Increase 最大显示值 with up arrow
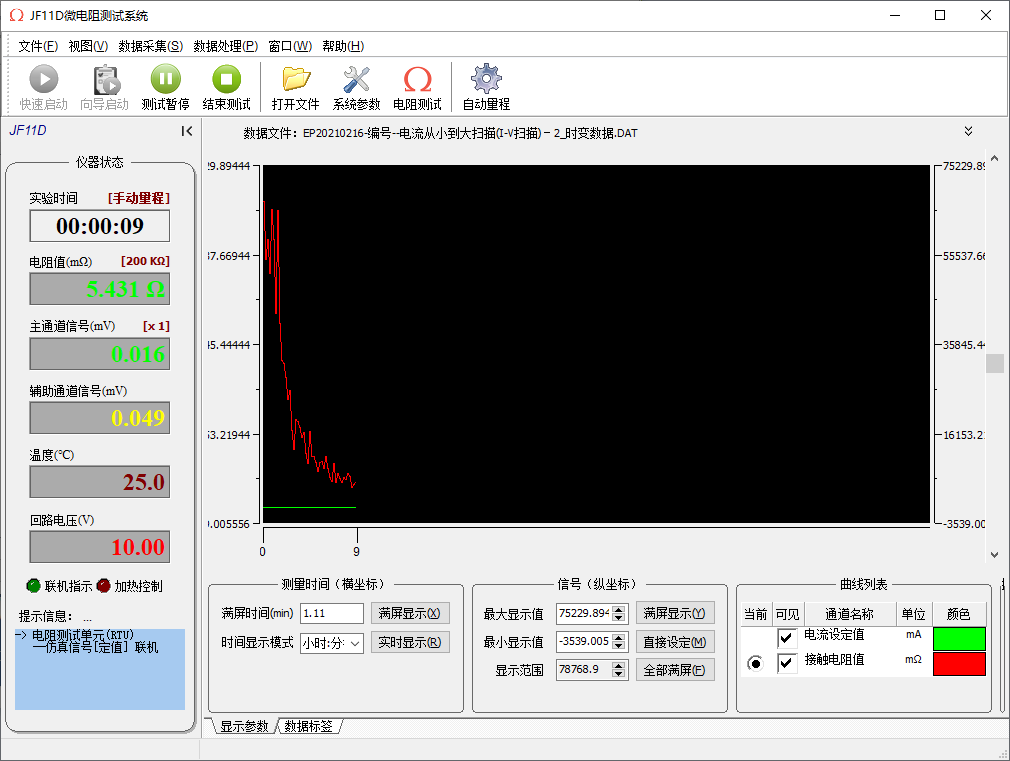Viewport: 1010px width, 761px height. tap(619, 609)
